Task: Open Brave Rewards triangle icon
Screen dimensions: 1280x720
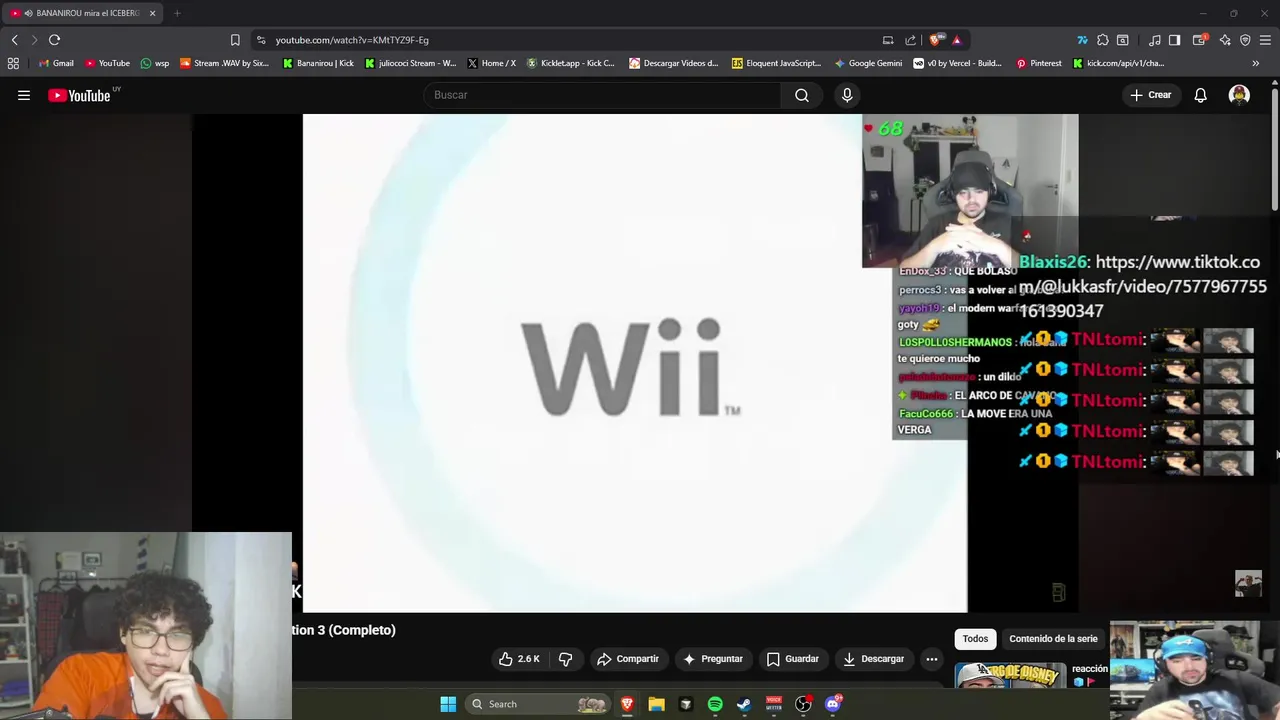Action: 957,40
